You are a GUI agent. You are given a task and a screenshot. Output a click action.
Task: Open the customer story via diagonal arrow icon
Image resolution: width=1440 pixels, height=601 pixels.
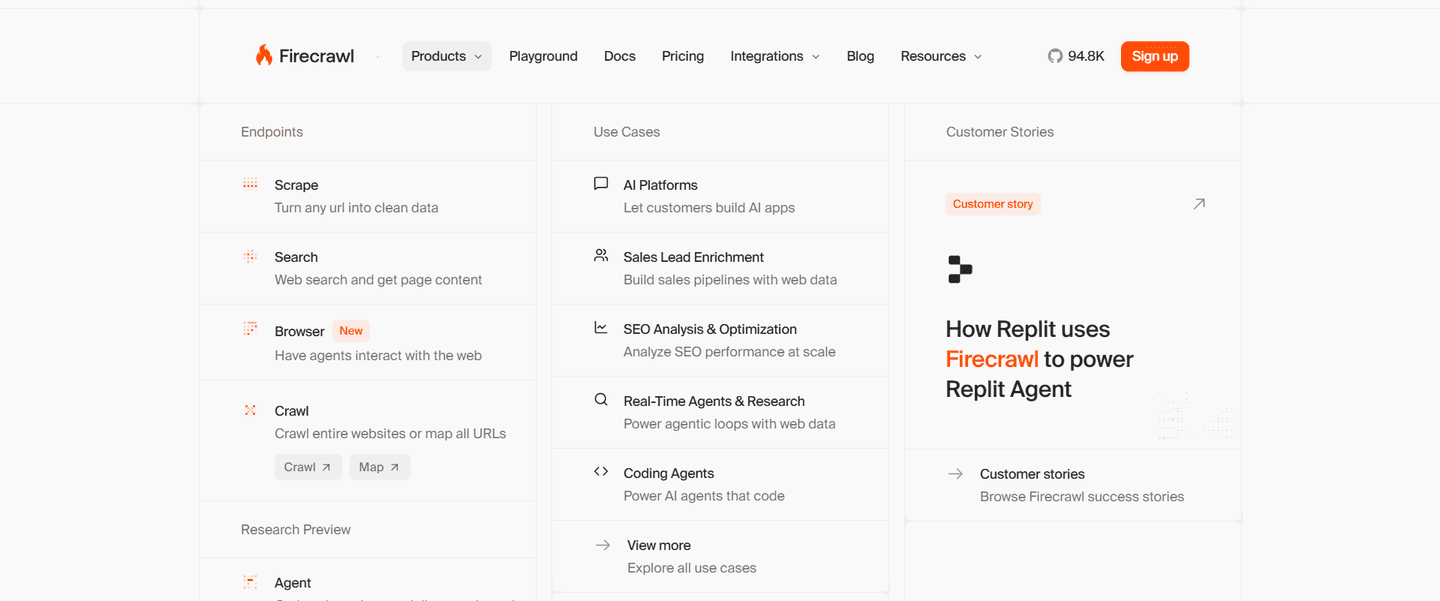click(1199, 204)
